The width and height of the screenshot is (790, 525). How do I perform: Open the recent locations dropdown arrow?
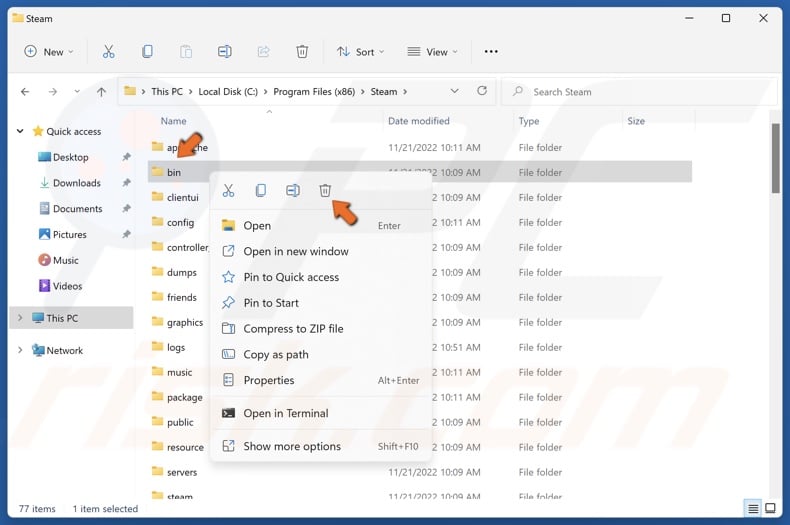77,92
